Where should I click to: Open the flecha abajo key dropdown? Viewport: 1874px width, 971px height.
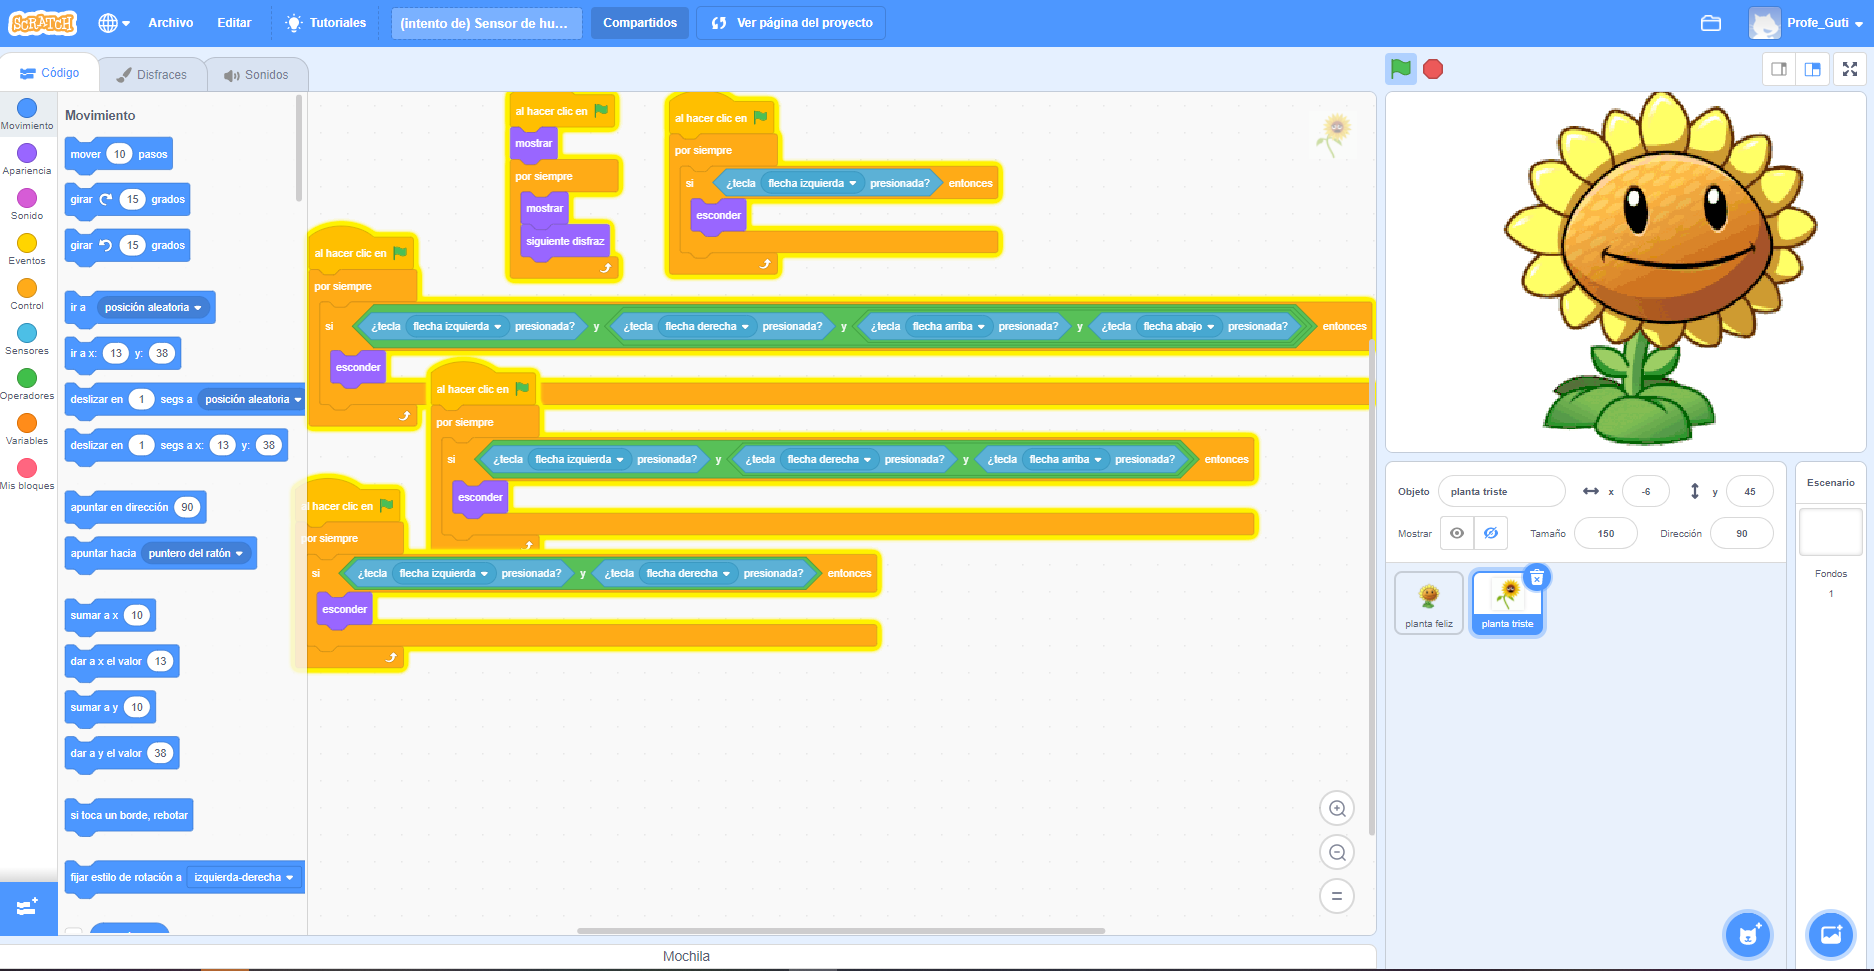pyautogui.click(x=1178, y=326)
